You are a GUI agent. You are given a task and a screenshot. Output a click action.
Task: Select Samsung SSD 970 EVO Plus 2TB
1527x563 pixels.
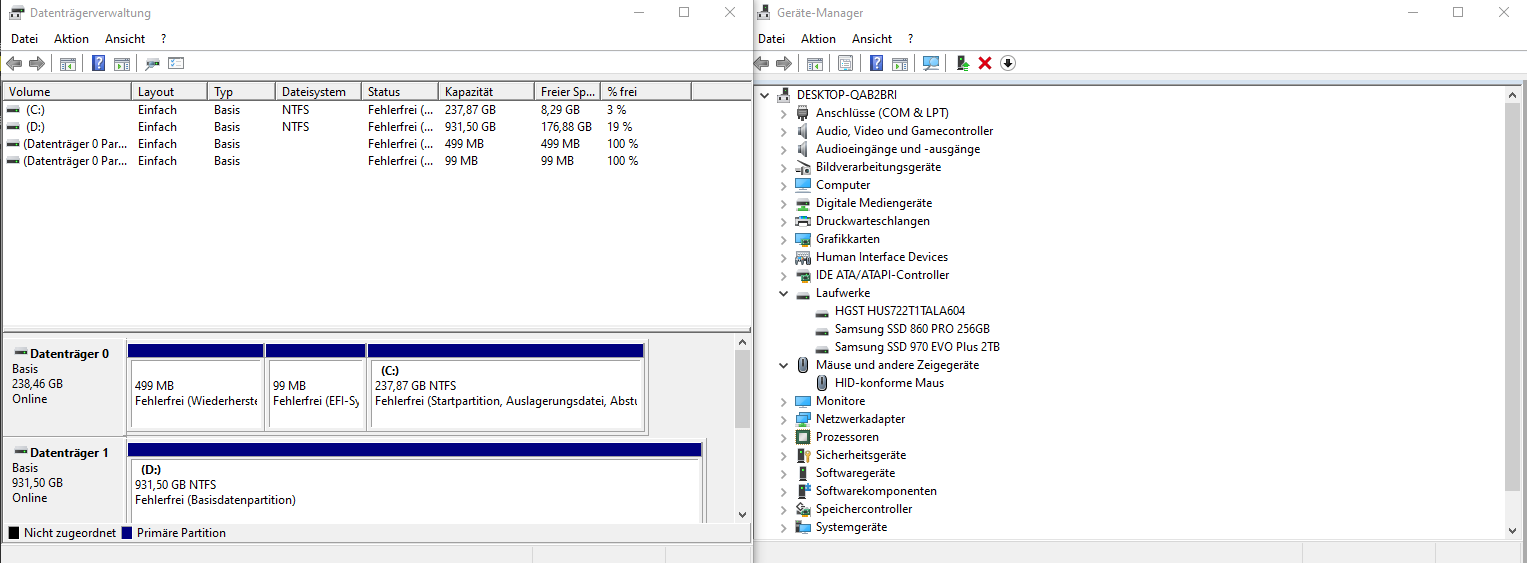917,347
